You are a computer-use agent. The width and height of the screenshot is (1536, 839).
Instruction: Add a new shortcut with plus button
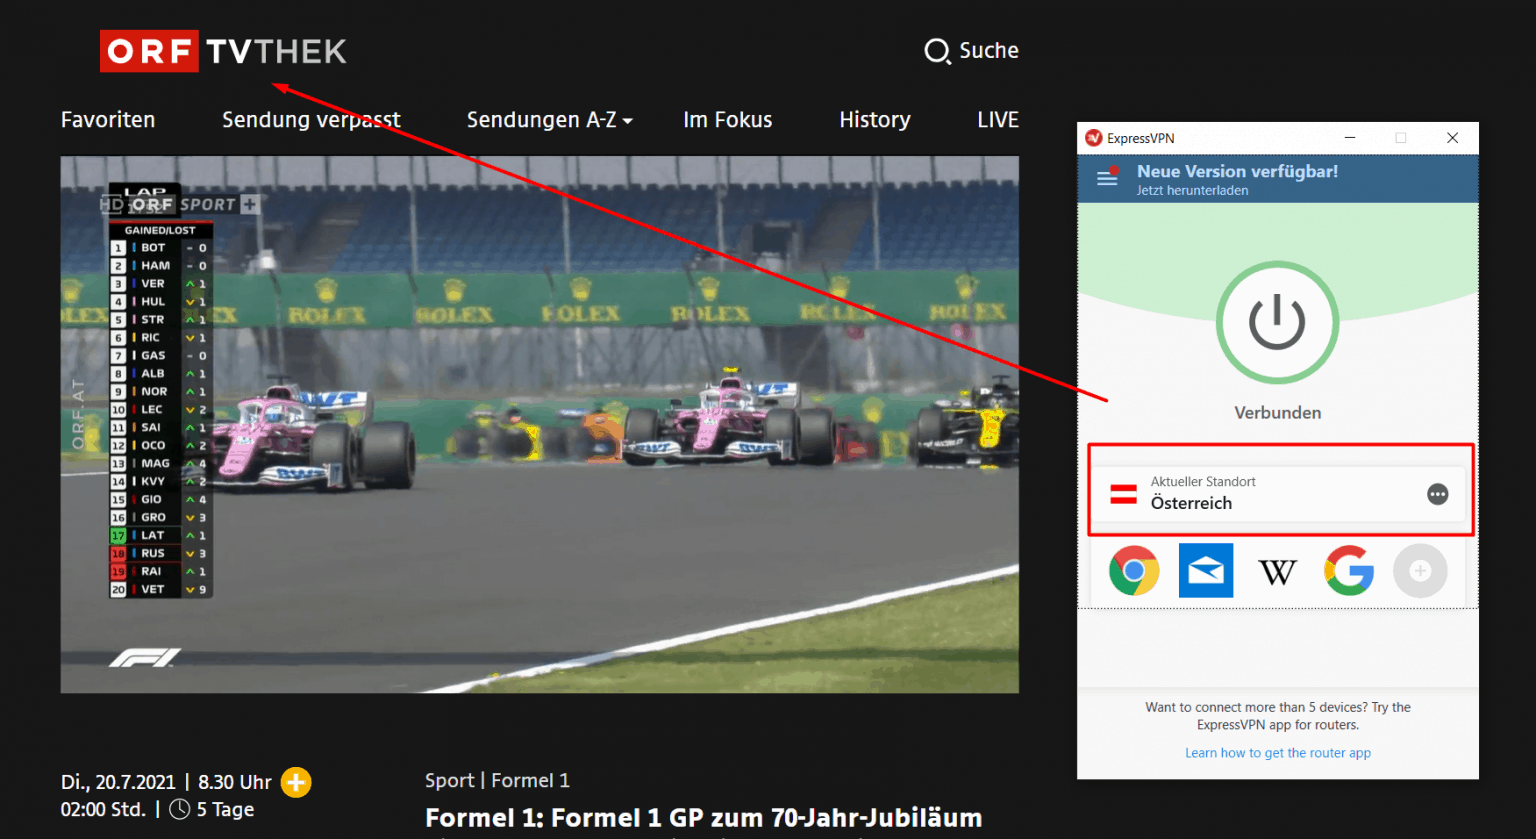click(x=1420, y=571)
